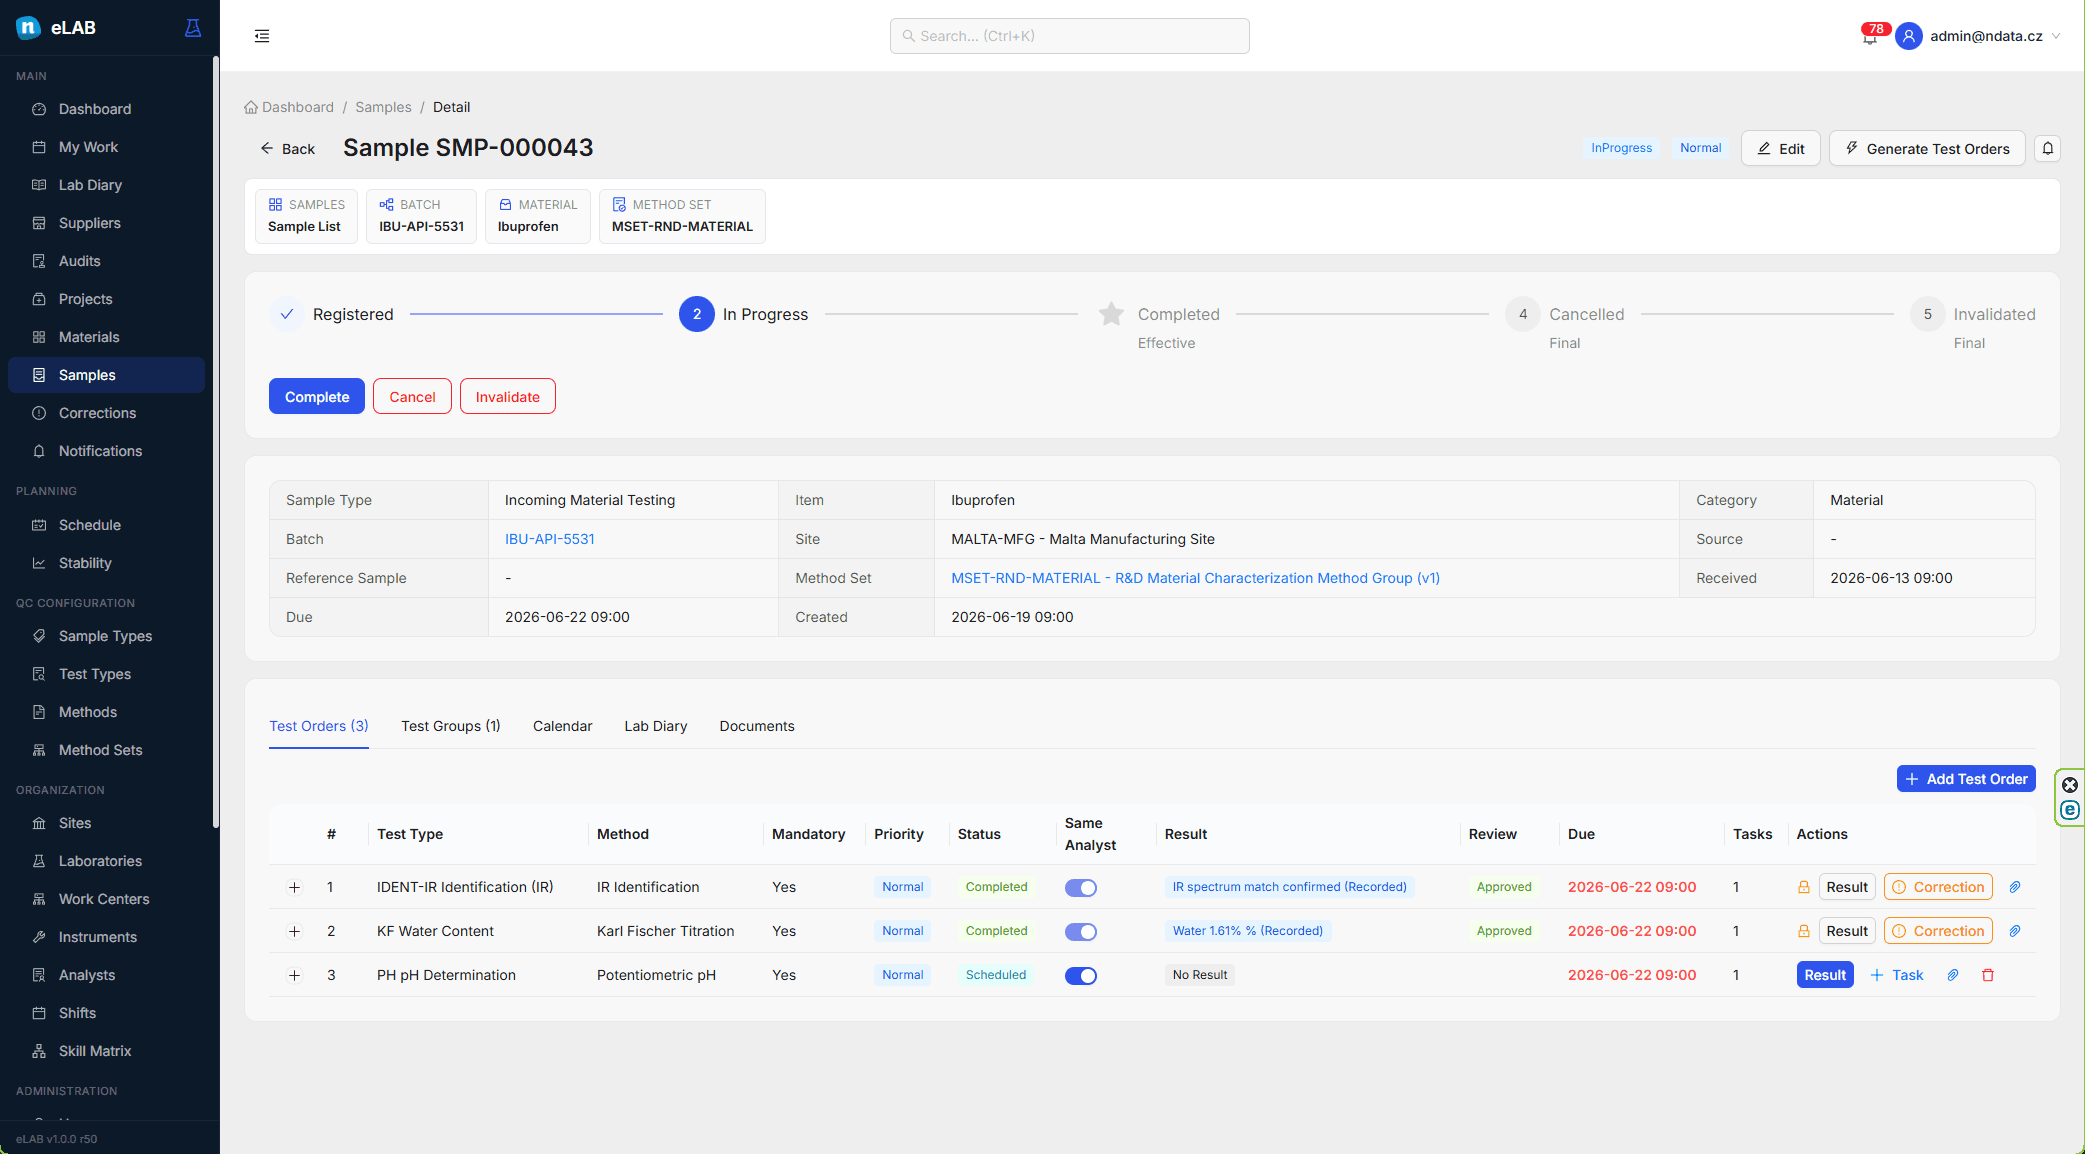2085x1154 pixels.
Task: Click the red Cancel button
Action: 412,396
